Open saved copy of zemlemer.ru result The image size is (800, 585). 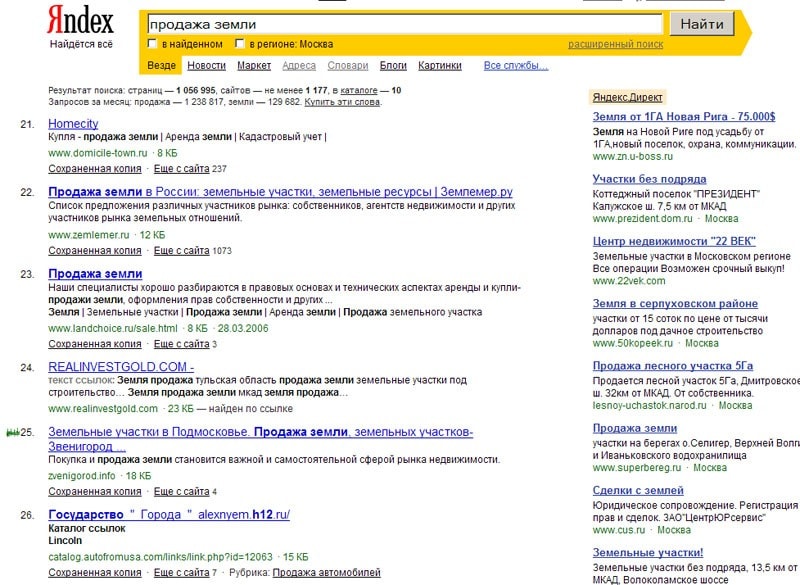94,251
